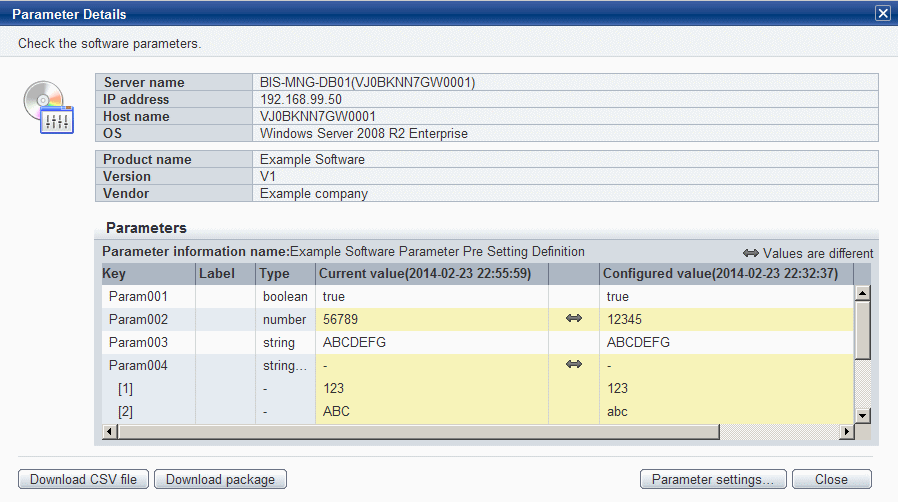Click the Parameters section heading
898x502 pixels.
[146, 228]
